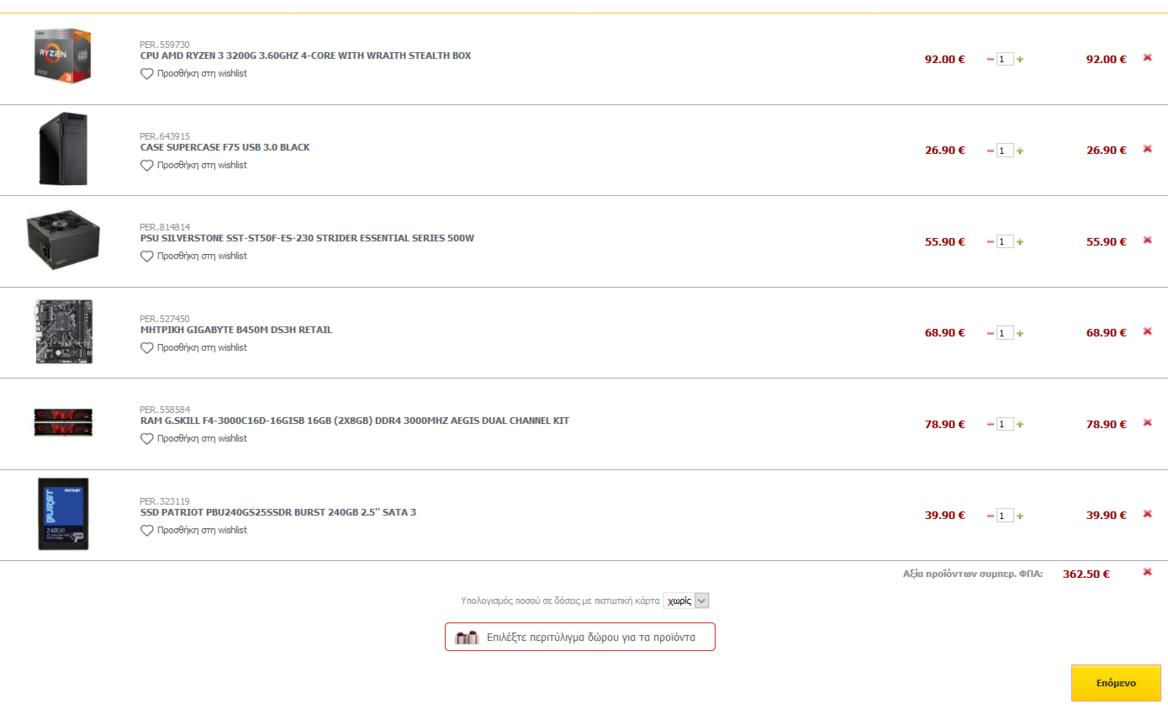This screenshot has height=720, width=1168.
Task: Increase quantity of the Patriot Burst SSD
Action: point(1020,515)
